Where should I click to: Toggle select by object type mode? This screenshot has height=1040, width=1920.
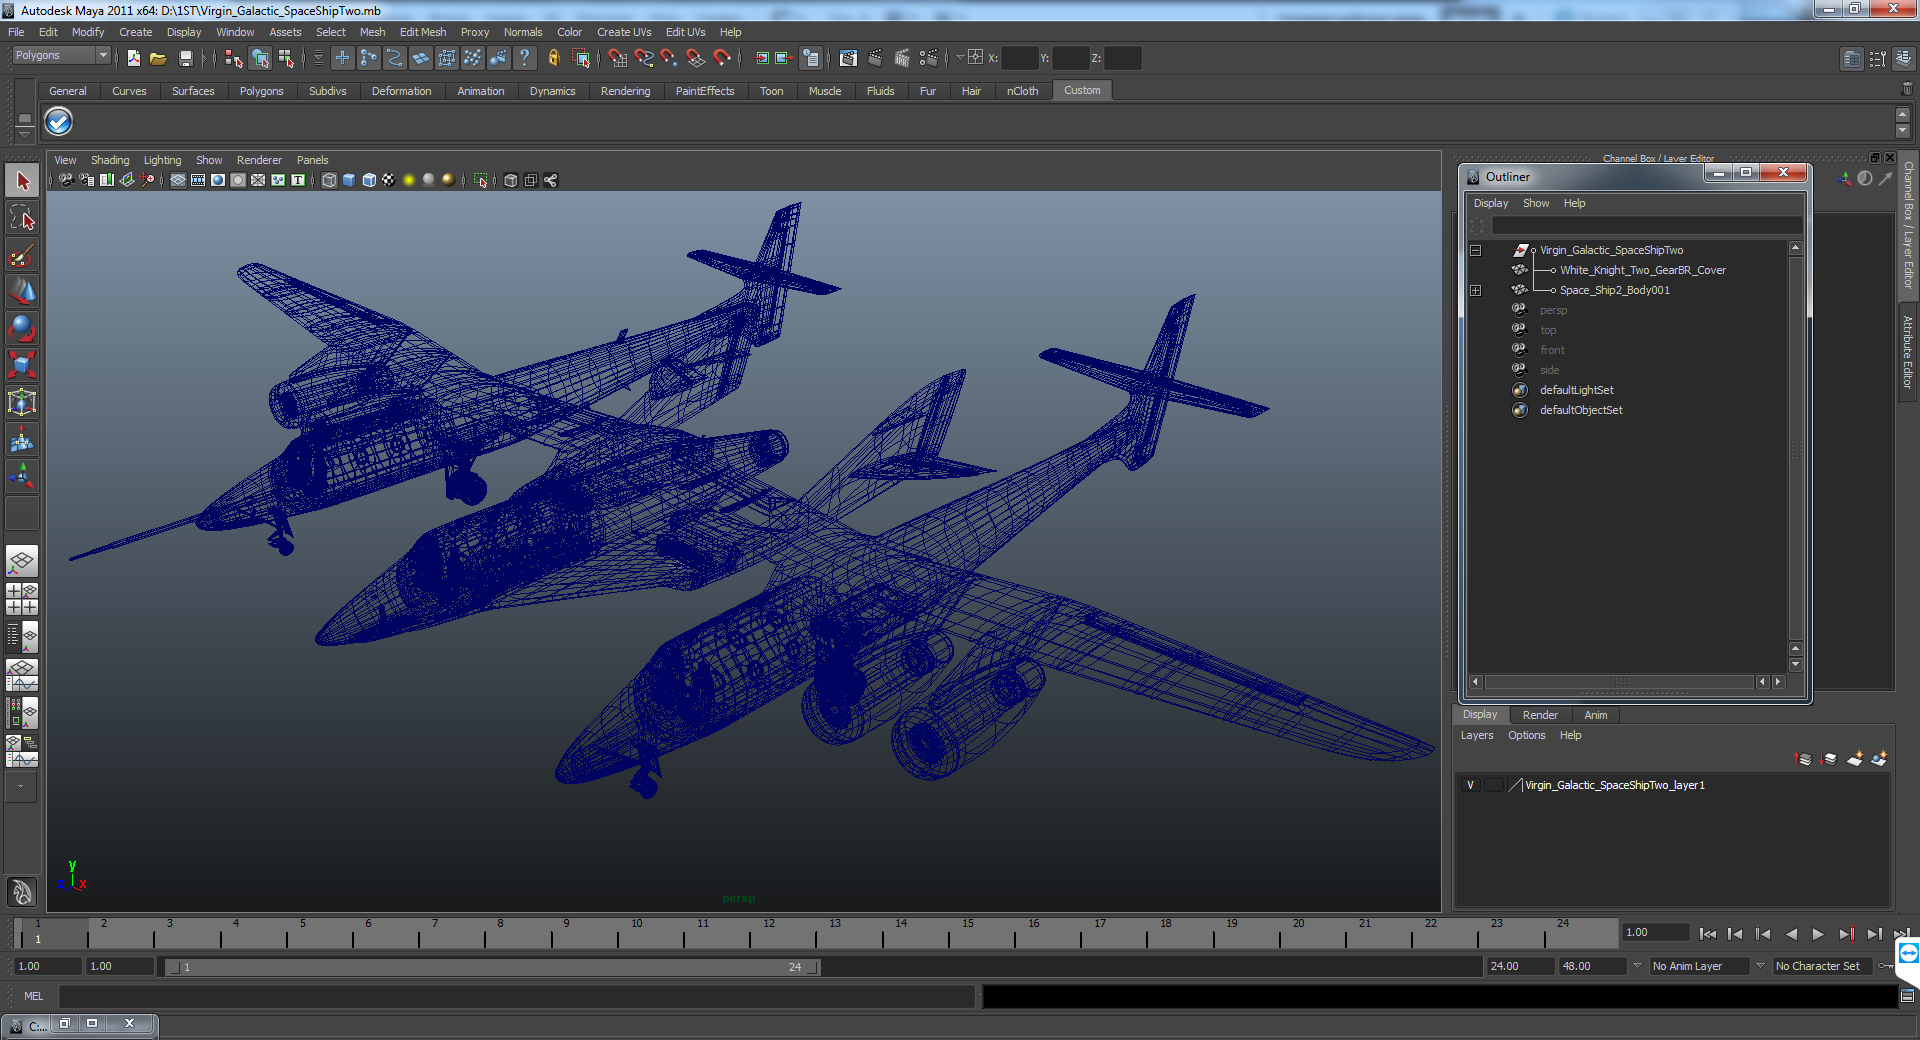(260, 58)
